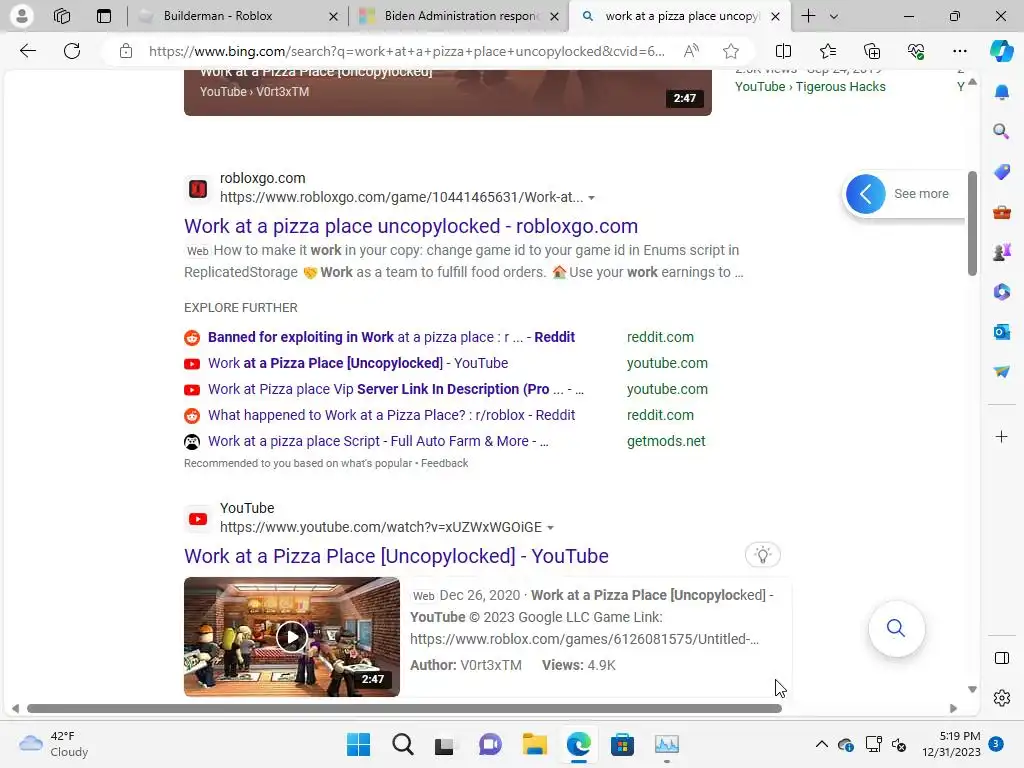Open Work at Pizza place Vip Server link

[396, 389]
